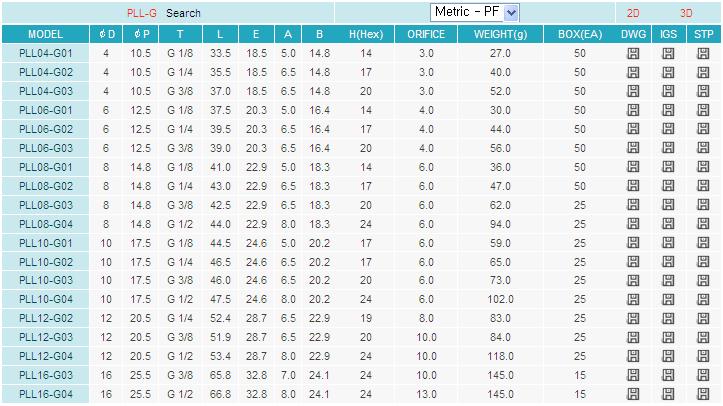Download DWG file for PLL04-G01
Image resolution: width=723 pixels, height=406 pixels.
[x=632, y=53]
